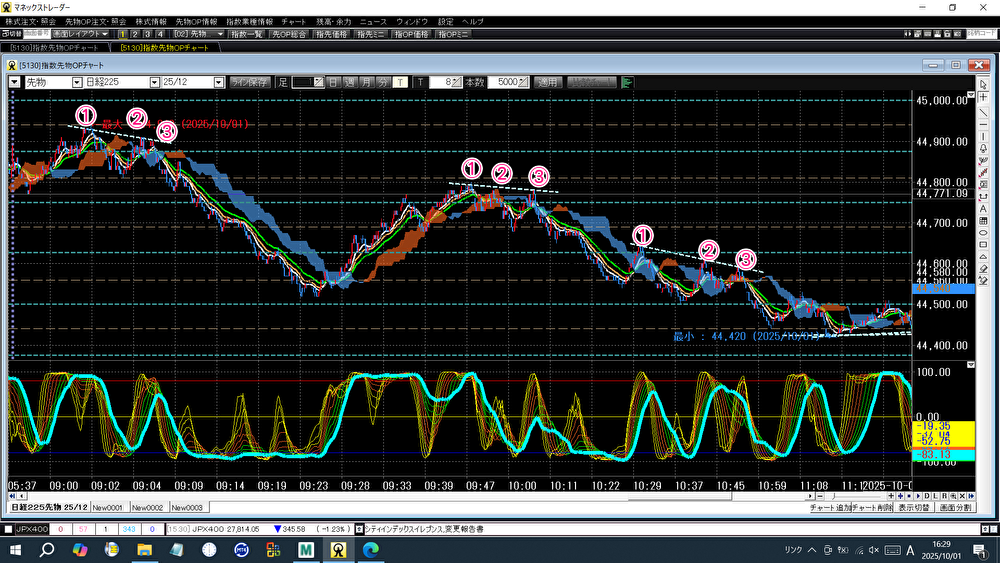Select the arrow pointer tool in right toolbar
The image size is (1000, 563).
point(984,83)
